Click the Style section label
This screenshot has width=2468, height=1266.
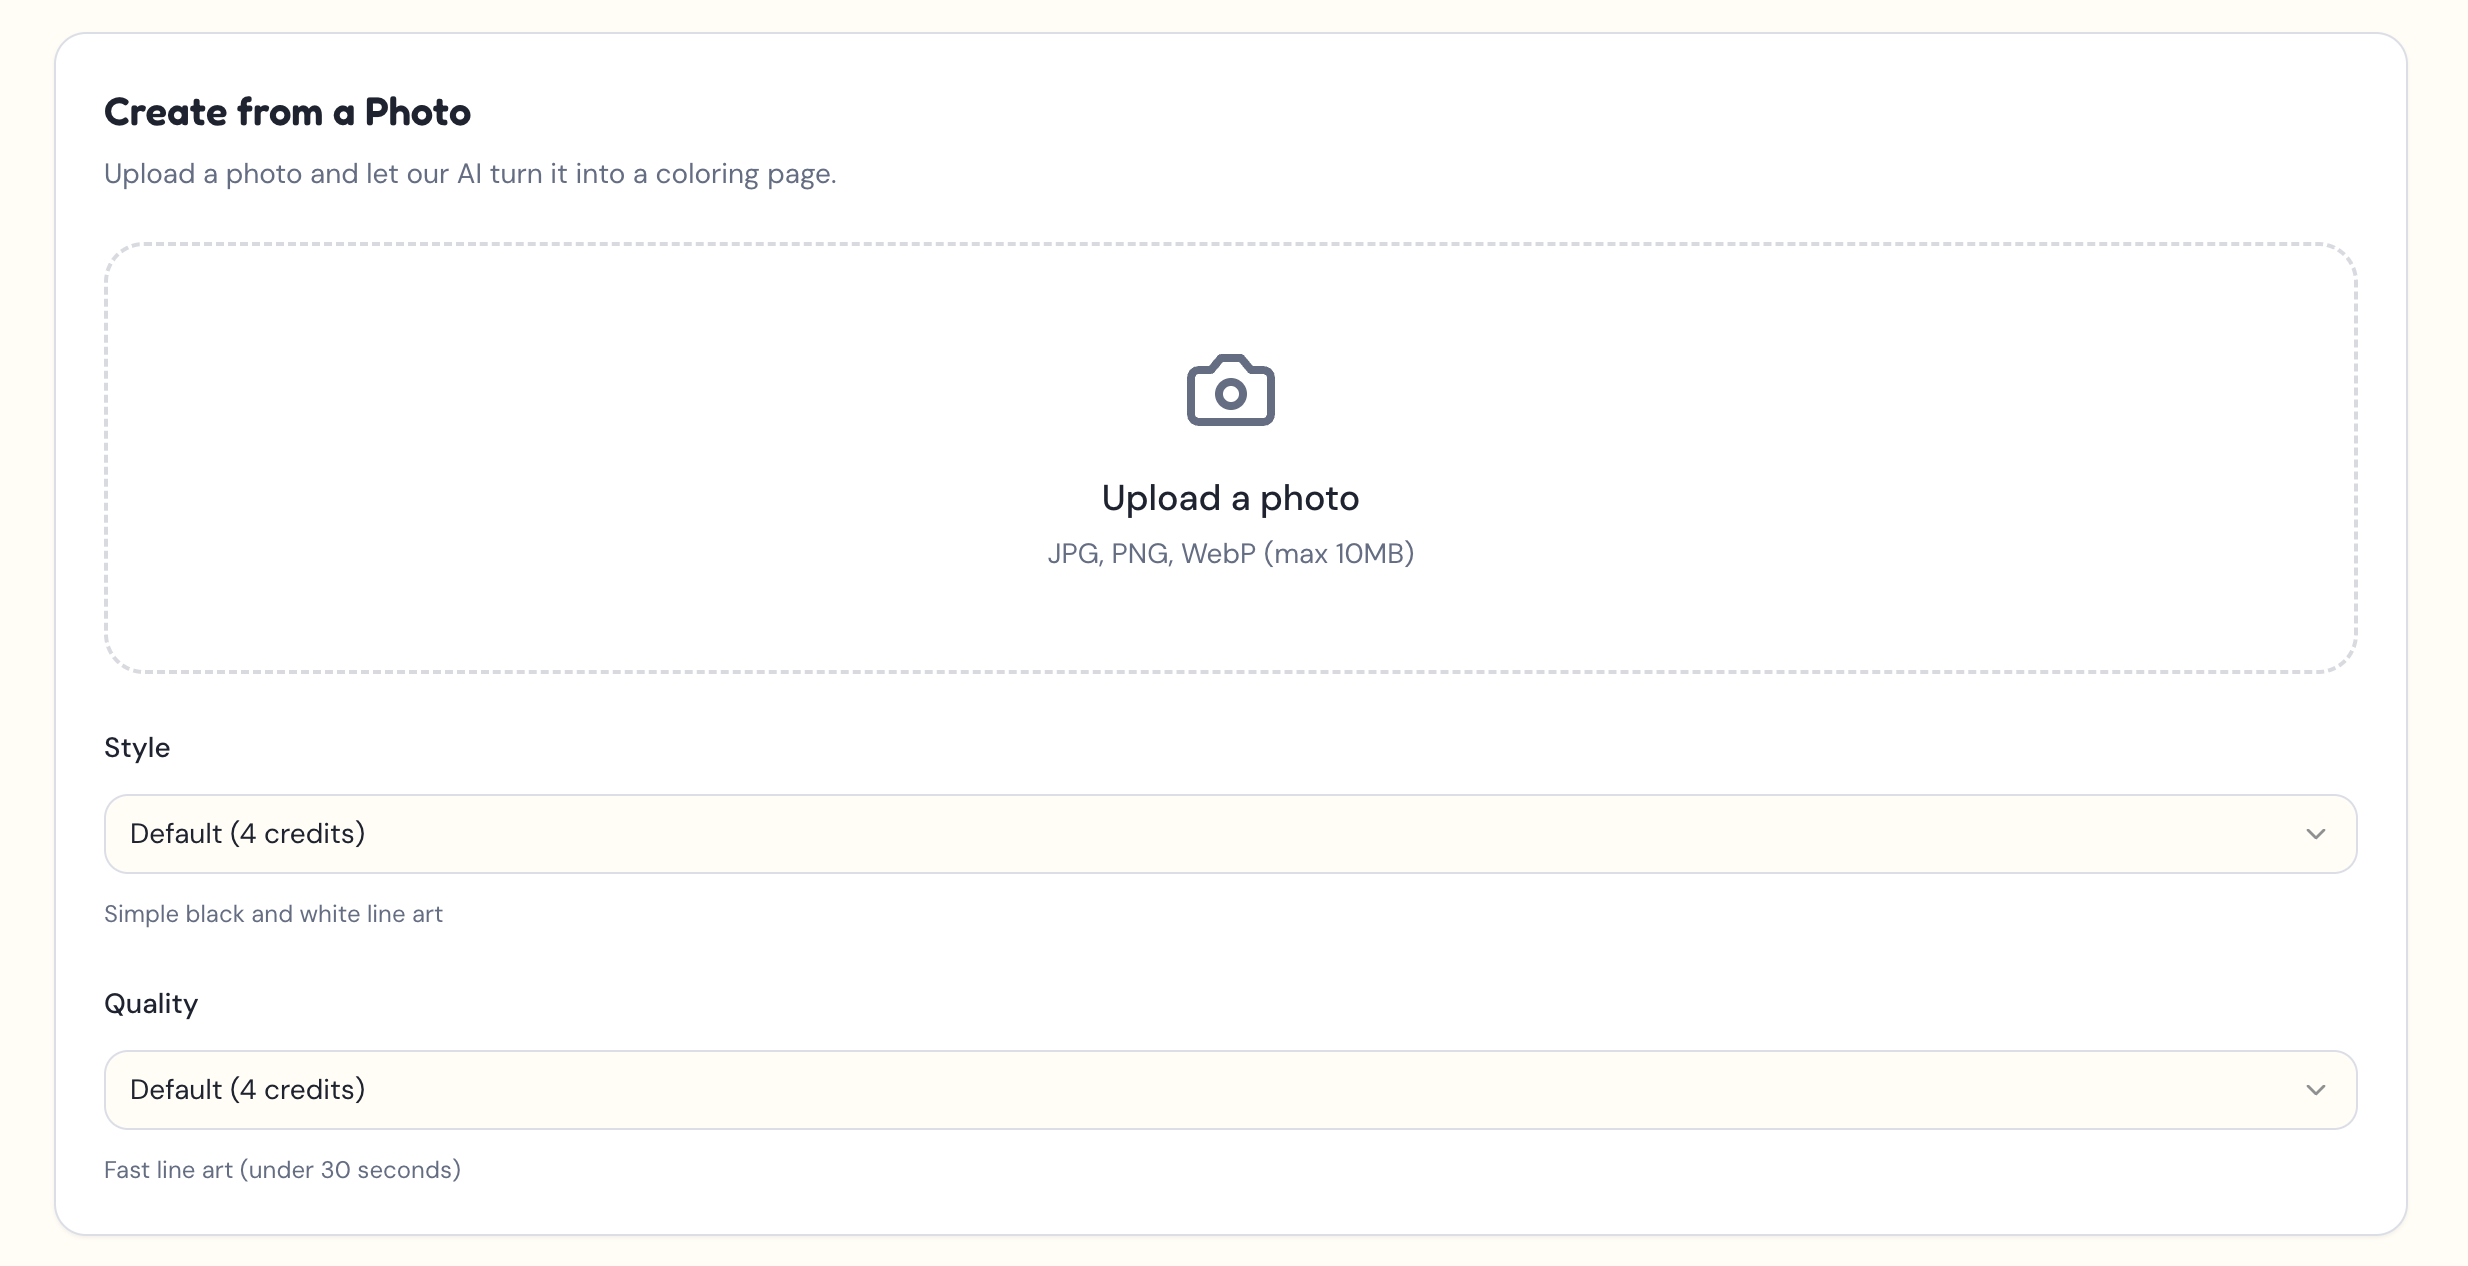tap(136, 747)
